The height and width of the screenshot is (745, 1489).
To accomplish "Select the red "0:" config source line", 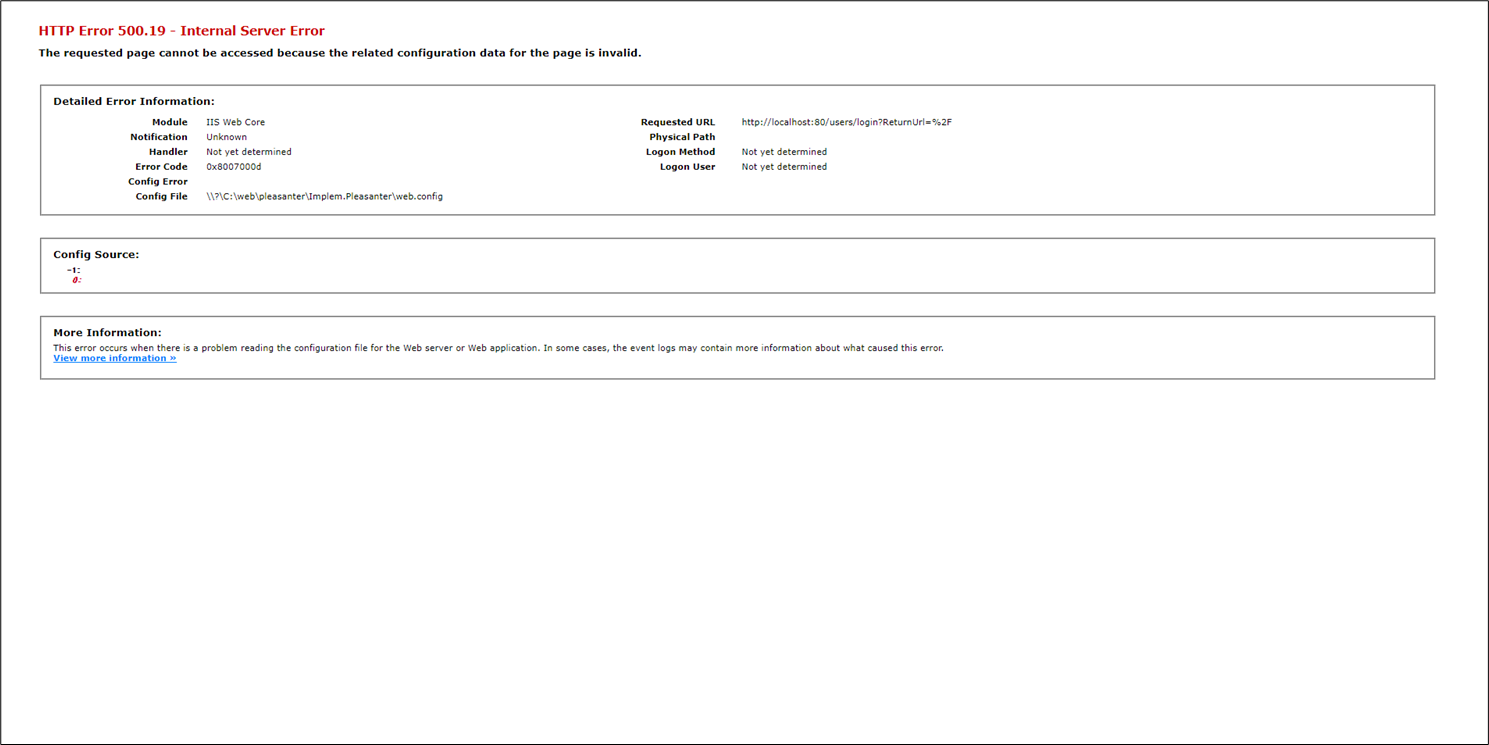I will click(x=77, y=280).
